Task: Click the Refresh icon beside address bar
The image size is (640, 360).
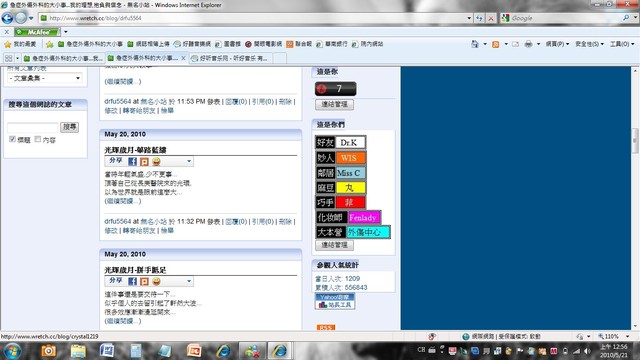Action: (479, 18)
